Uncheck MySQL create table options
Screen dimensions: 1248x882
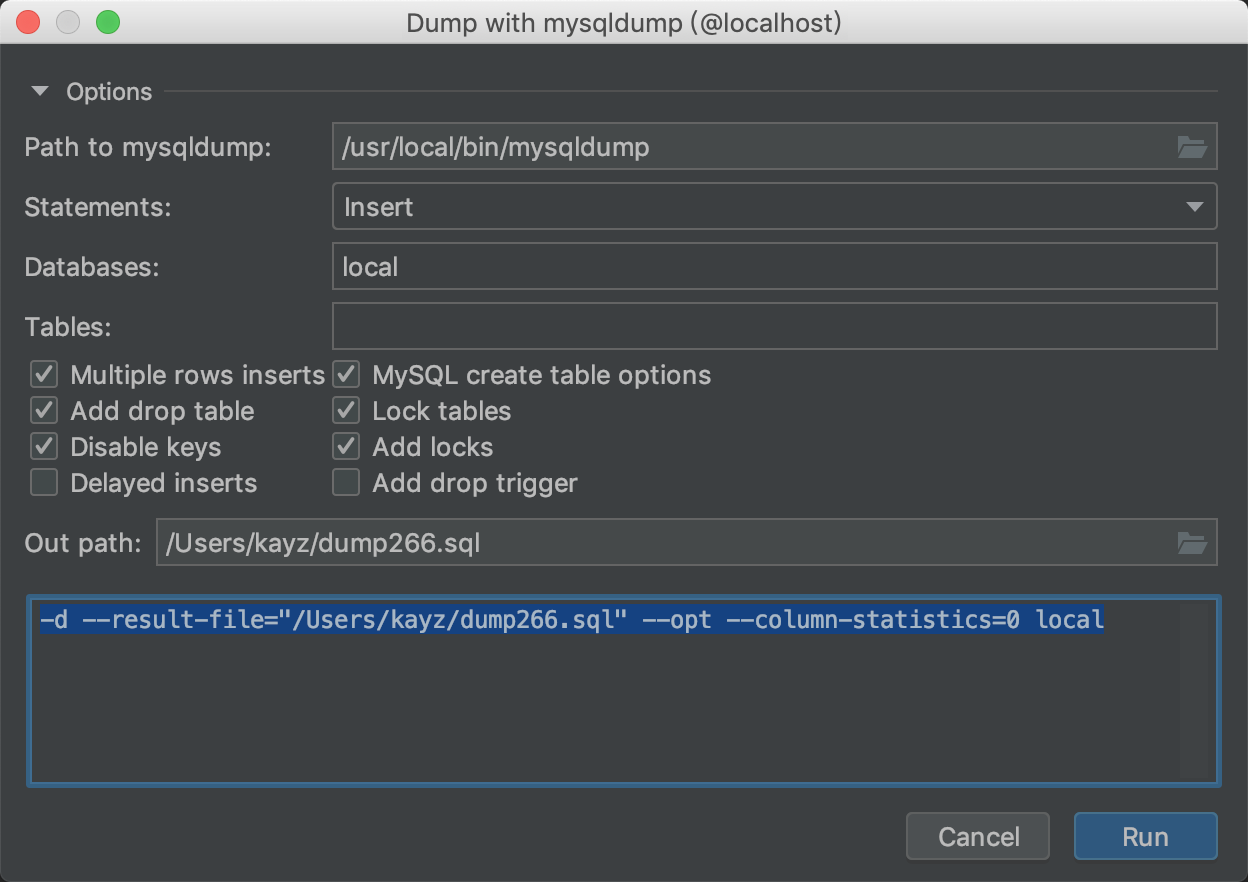click(345, 374)
